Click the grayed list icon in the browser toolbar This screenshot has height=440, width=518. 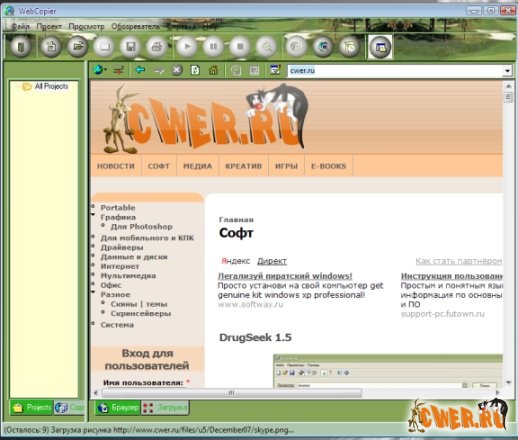coord(254,70)
